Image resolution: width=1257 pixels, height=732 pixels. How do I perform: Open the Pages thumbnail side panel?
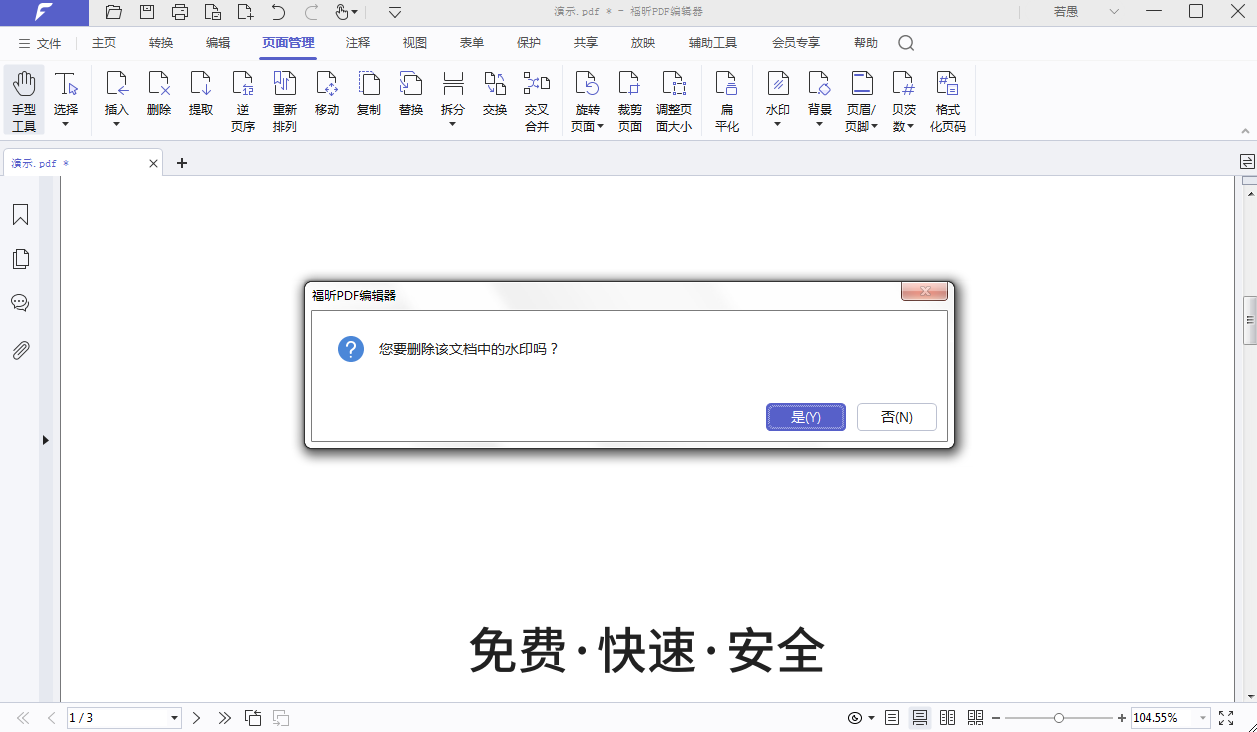click(20, 259)
